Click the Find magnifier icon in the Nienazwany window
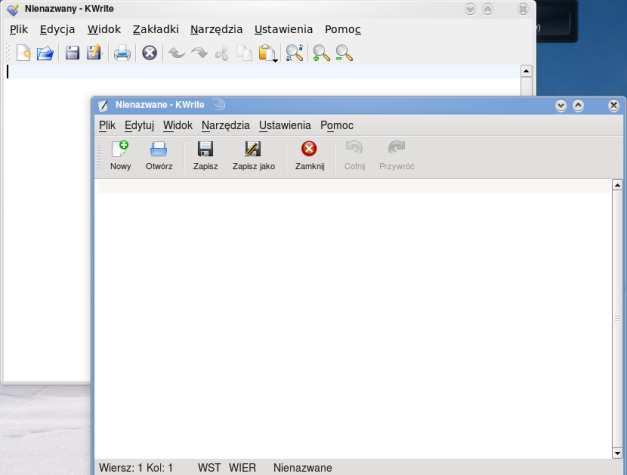627x475 pixels. coord(295,53)
